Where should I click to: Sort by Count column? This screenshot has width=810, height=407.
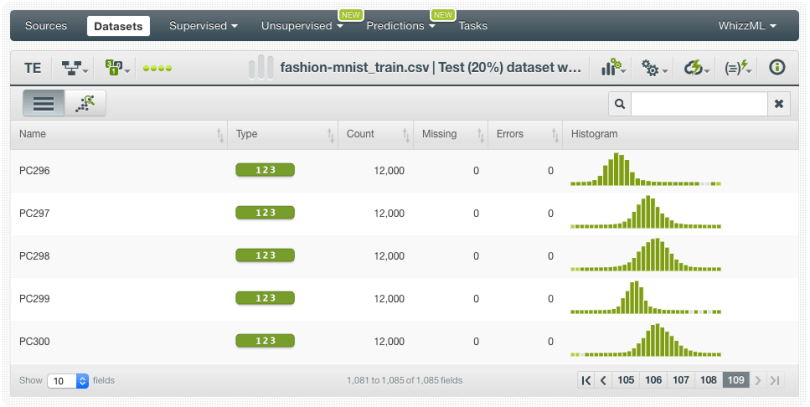click(x=376, y=134)
